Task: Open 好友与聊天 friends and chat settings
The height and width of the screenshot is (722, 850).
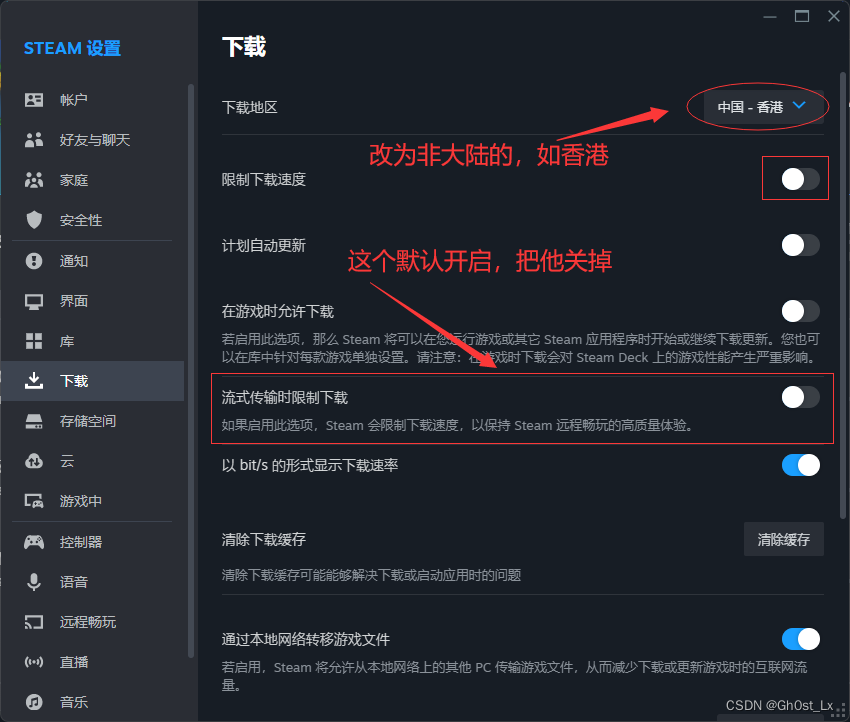Action: pos(35,139)
